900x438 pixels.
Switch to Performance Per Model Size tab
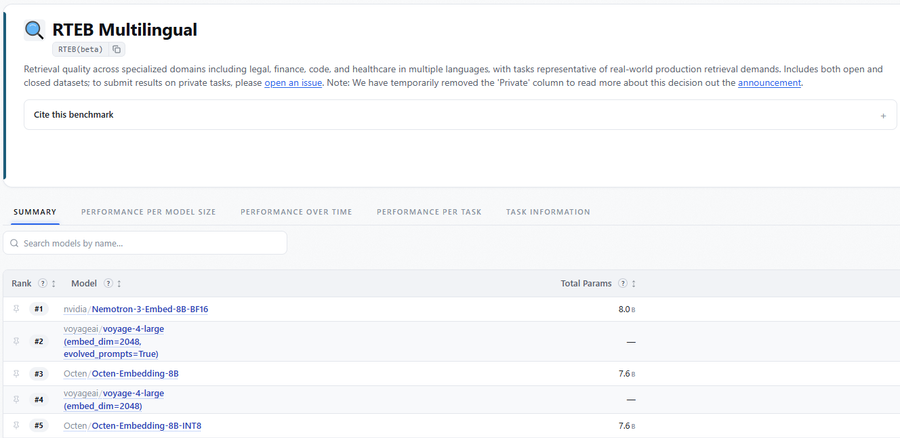[149, 212]
